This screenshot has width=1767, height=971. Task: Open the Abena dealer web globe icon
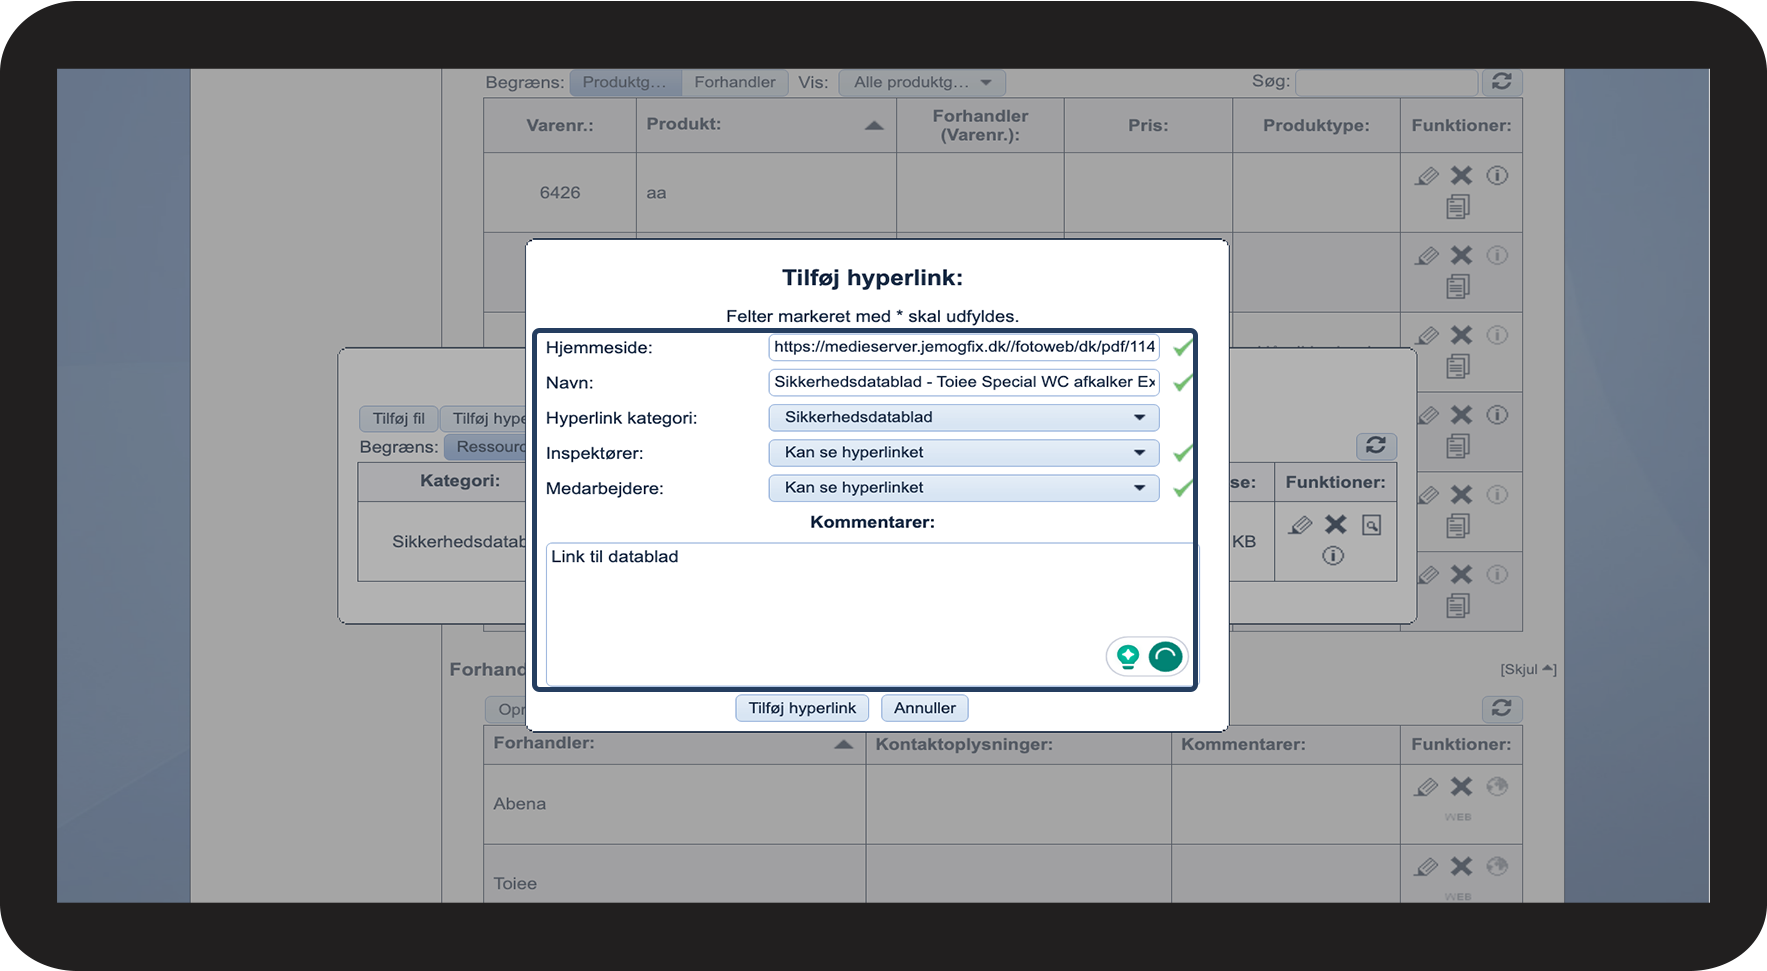pyautogui.click(x=1497, y=787)
